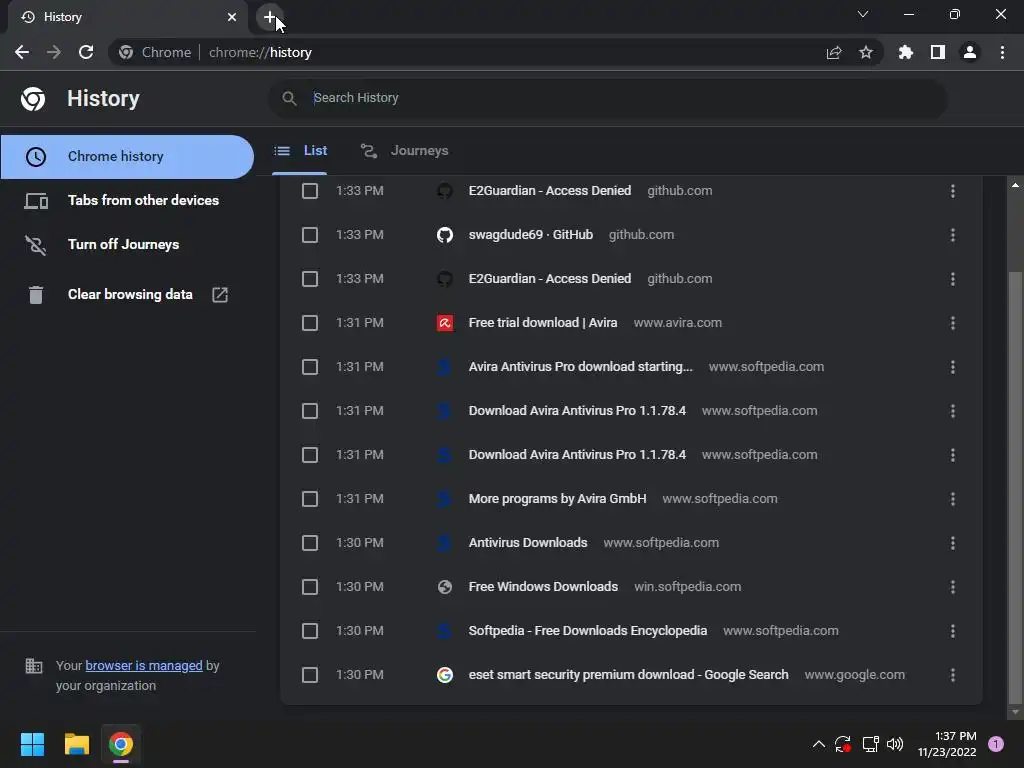Click the browser is managed link
Image resolution: width=1024 pixels, height=768 pixels.
[144, 665]
